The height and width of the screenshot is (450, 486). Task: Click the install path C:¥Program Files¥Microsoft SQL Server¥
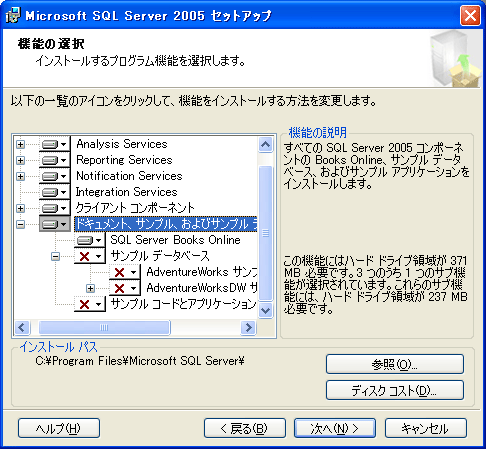(x=140, y=361)
